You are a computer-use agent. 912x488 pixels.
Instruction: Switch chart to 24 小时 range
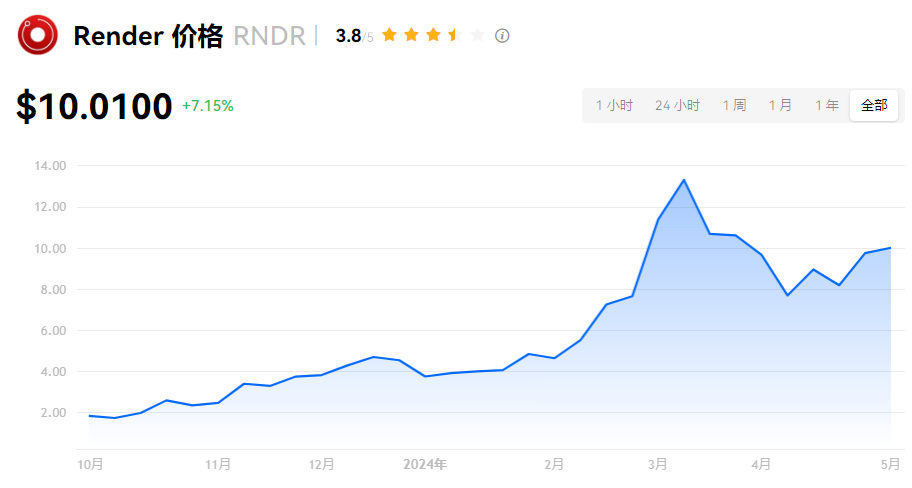tap(677, 106)
